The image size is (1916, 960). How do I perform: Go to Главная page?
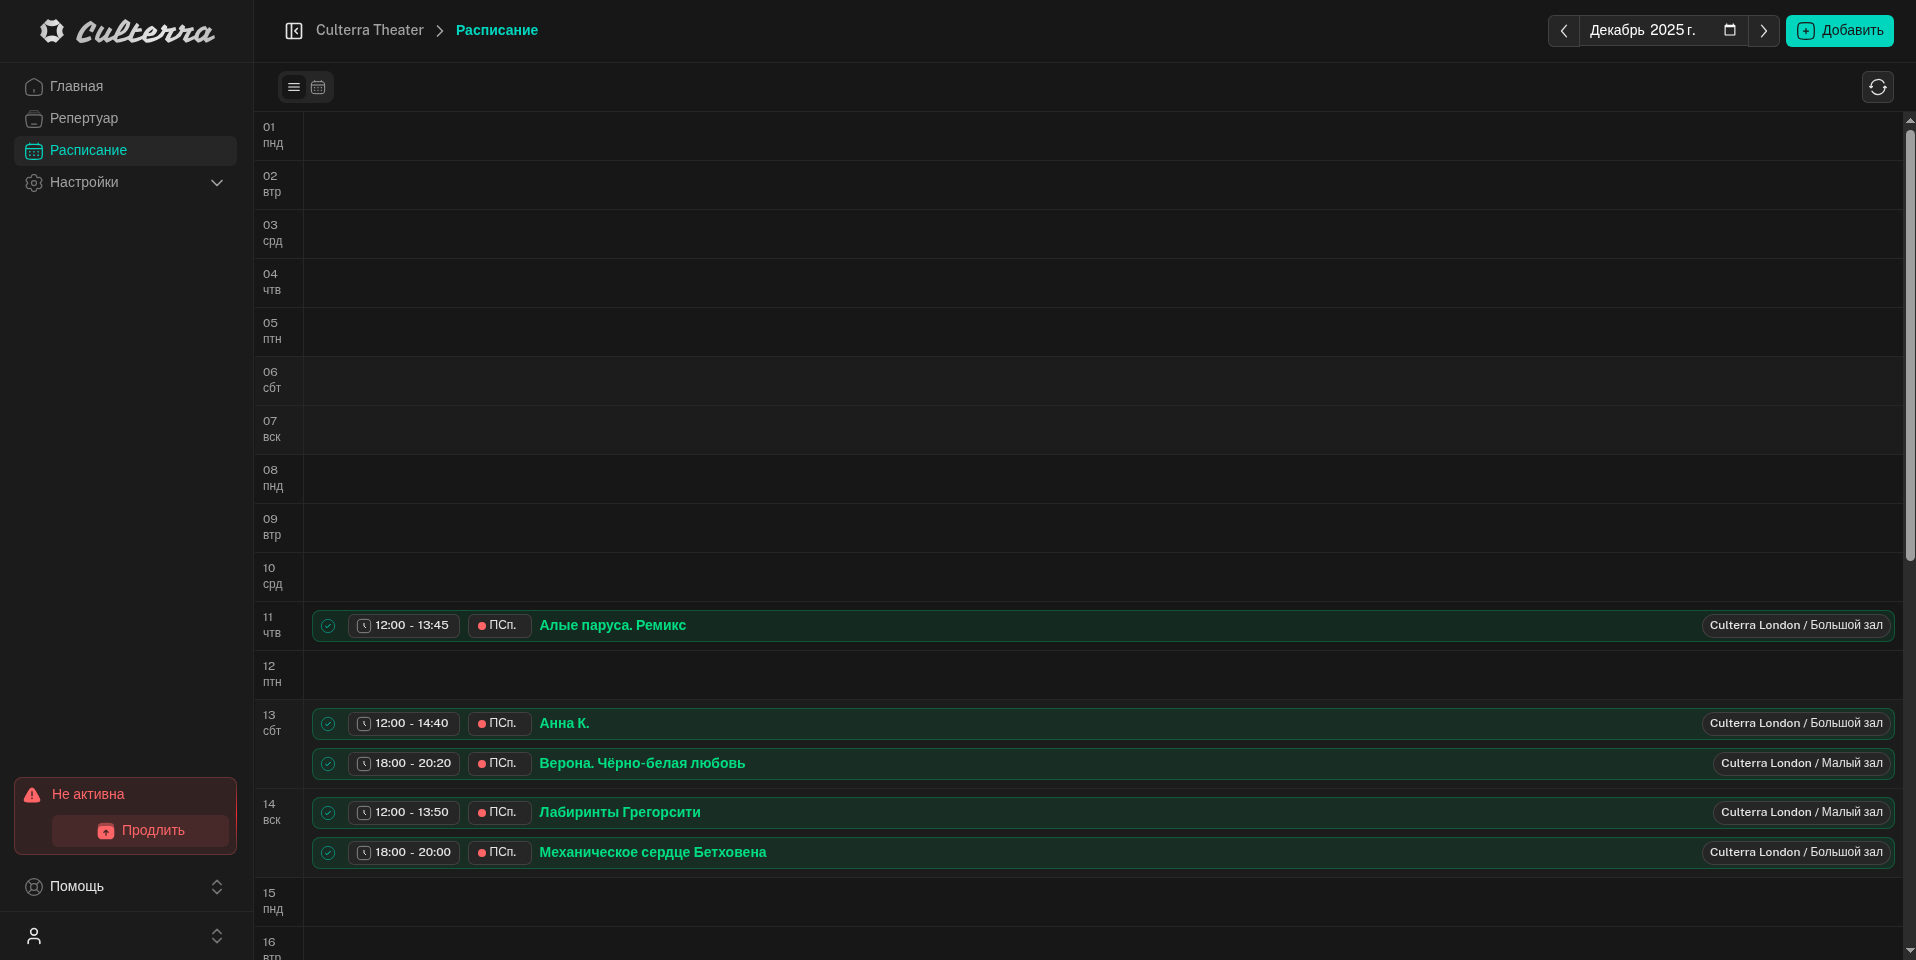[x=76, y=86]
